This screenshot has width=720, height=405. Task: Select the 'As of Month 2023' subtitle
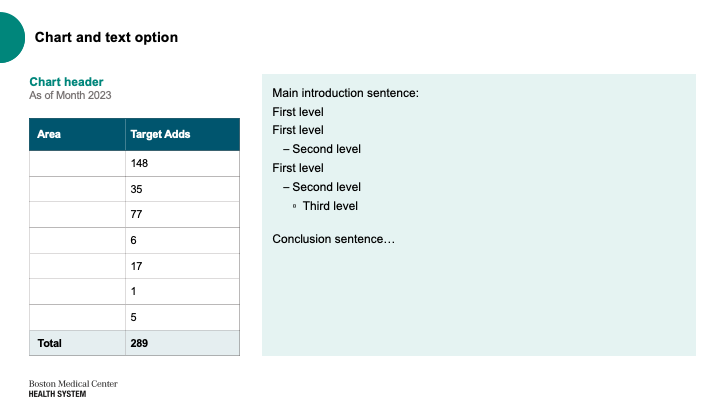[x=70, y=95]
